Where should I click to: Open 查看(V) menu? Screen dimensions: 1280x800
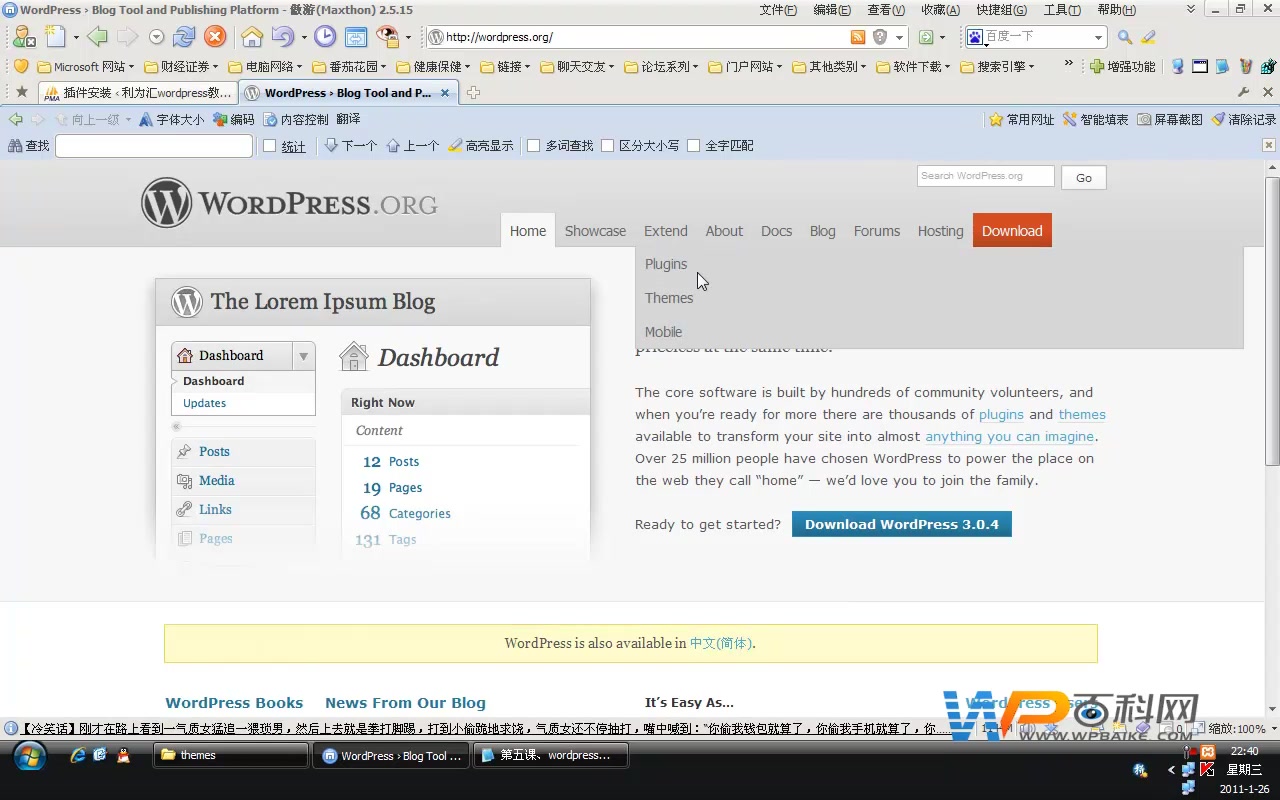click(x=886, y=10)
